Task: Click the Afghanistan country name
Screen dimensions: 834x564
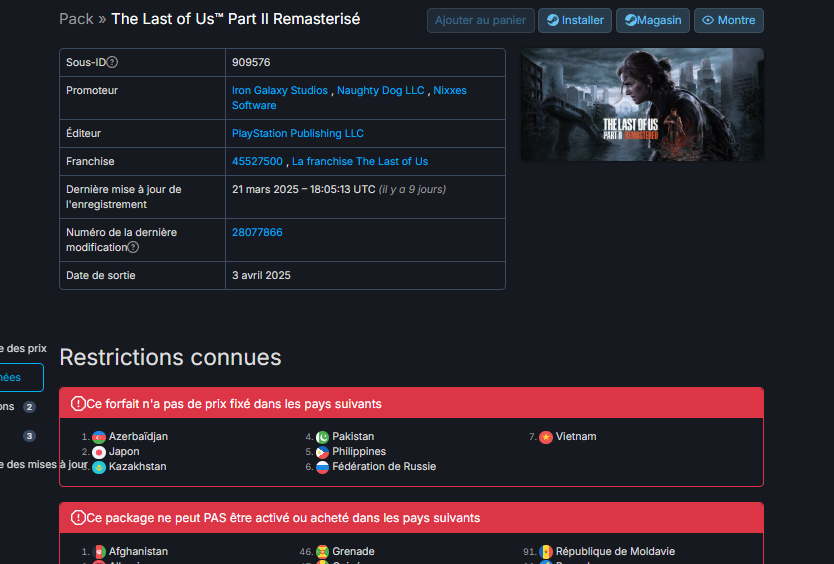Action: [138, 552]
